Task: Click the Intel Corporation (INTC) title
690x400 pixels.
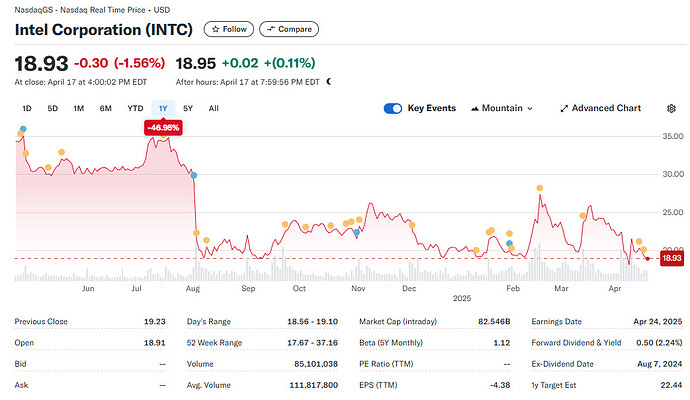Action: pos(104,29)
